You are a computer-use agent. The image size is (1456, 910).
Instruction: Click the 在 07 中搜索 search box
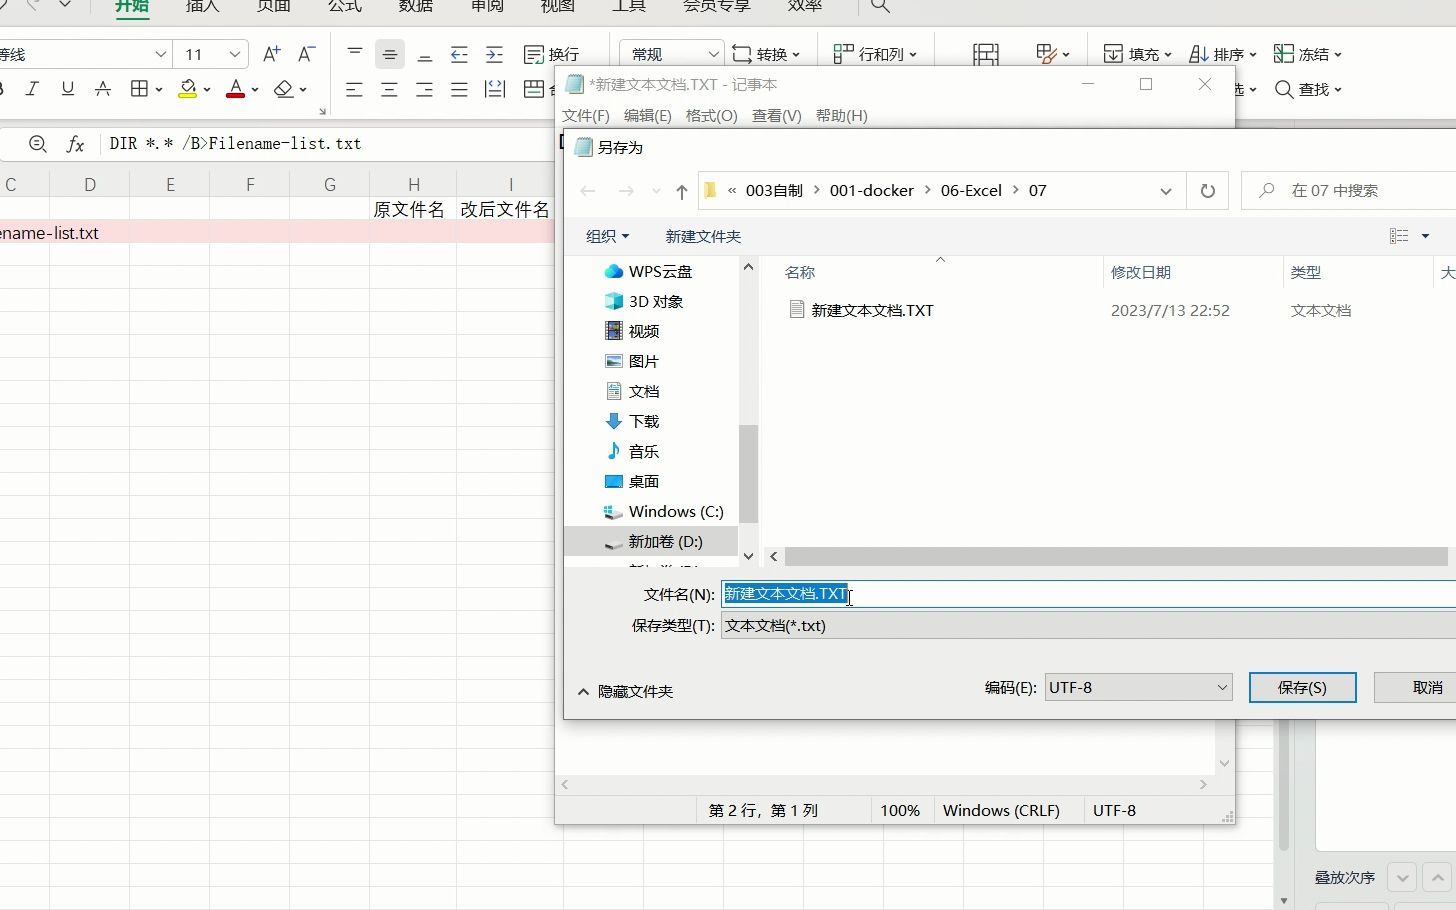click(x=1349, y=190)
